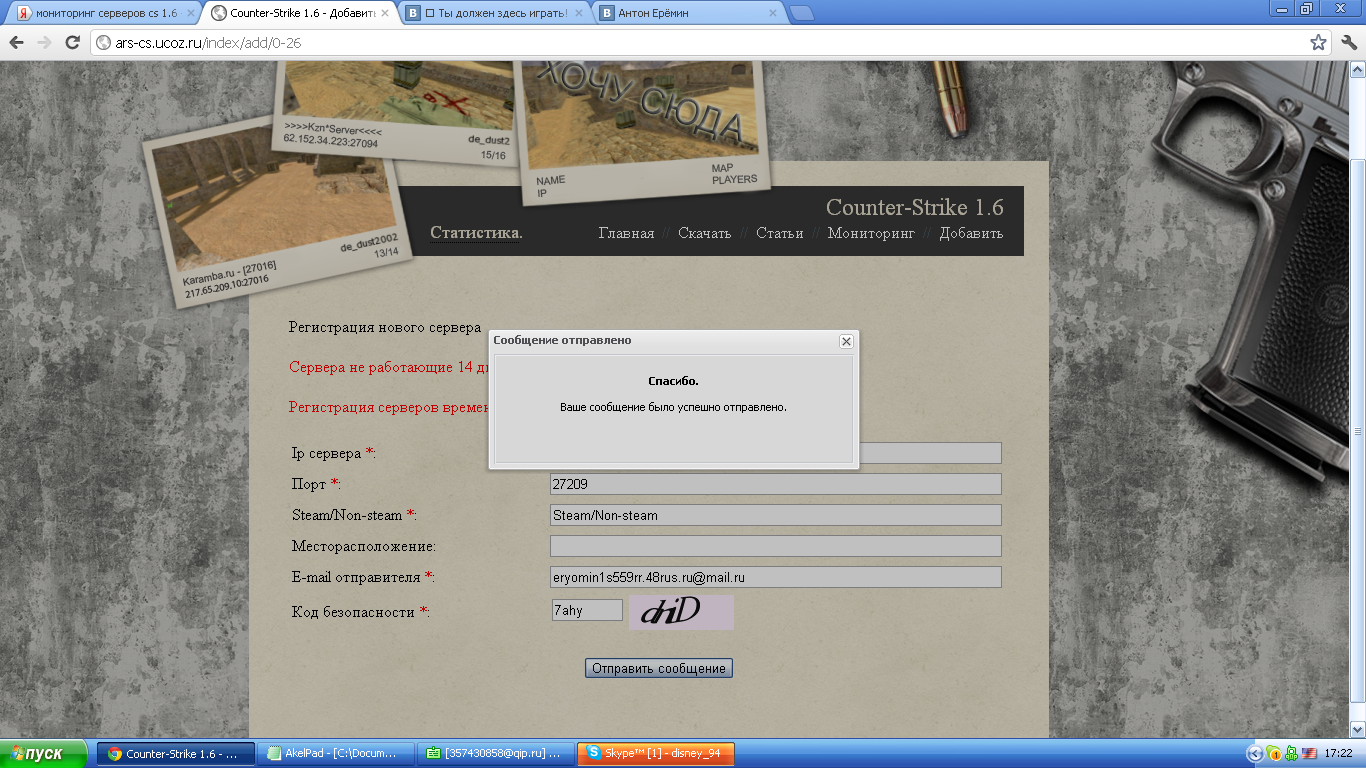Open the QIP chat window from taskbar

click(494, 754)
